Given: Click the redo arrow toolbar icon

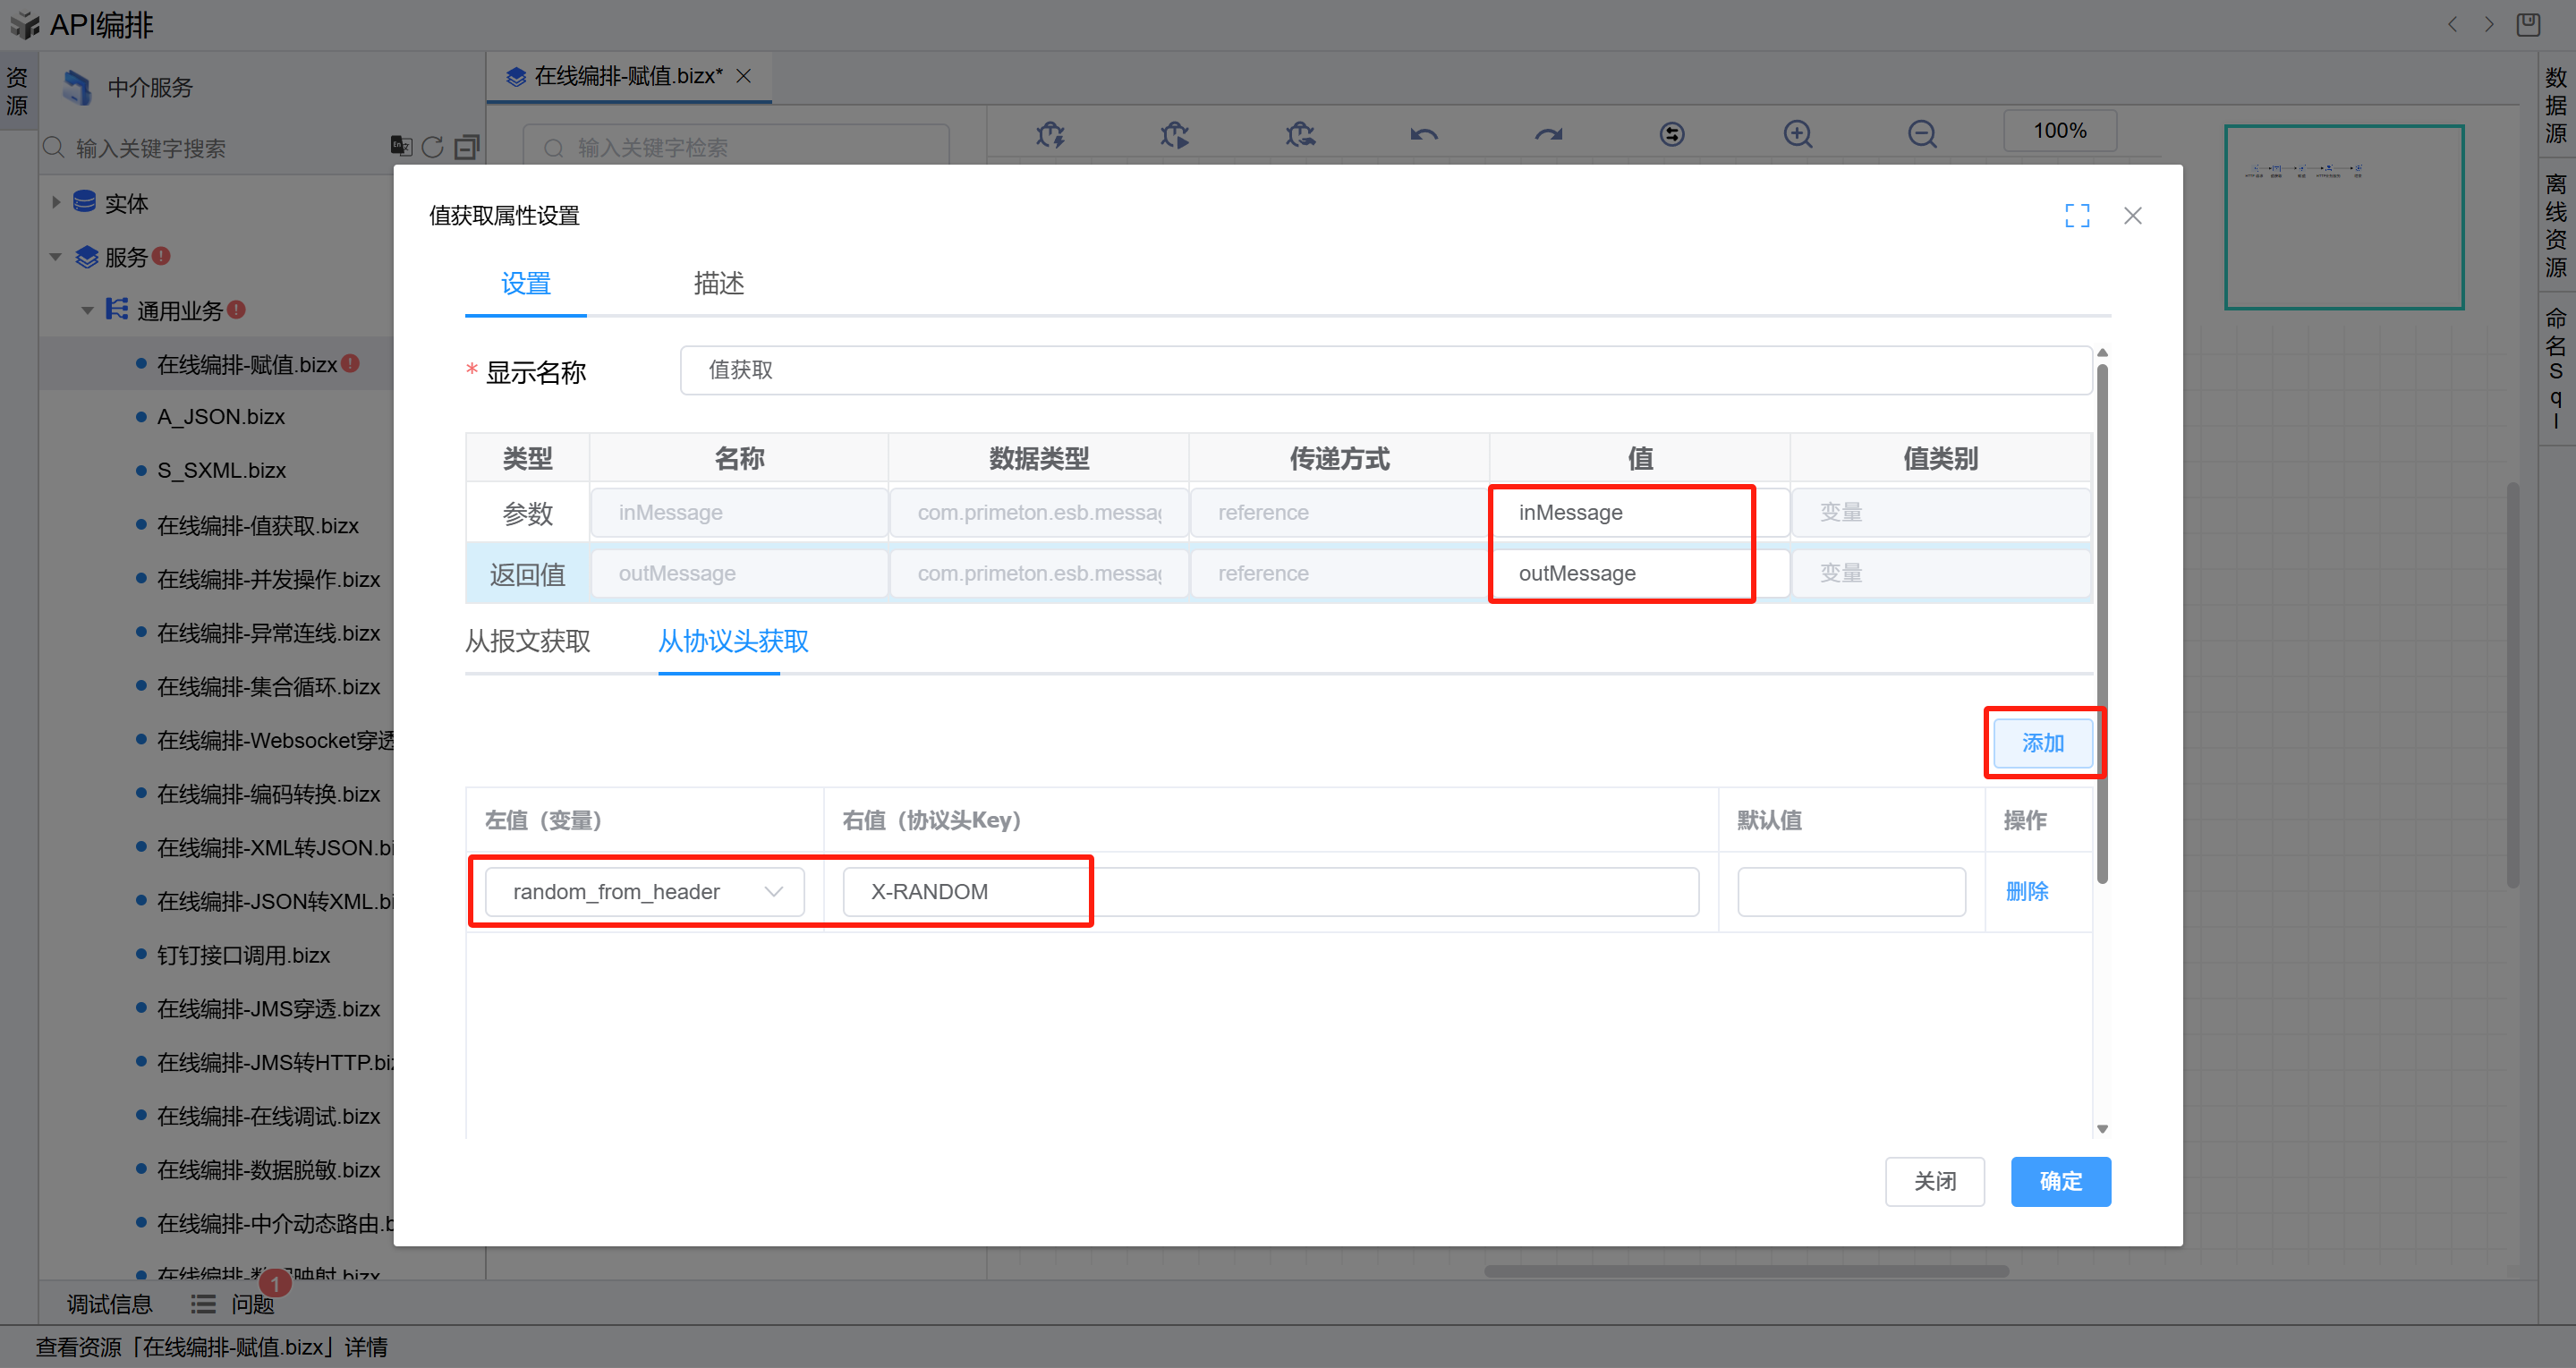Looking at the screenshot, I should pyautogui.click(x=1548, y=133).
